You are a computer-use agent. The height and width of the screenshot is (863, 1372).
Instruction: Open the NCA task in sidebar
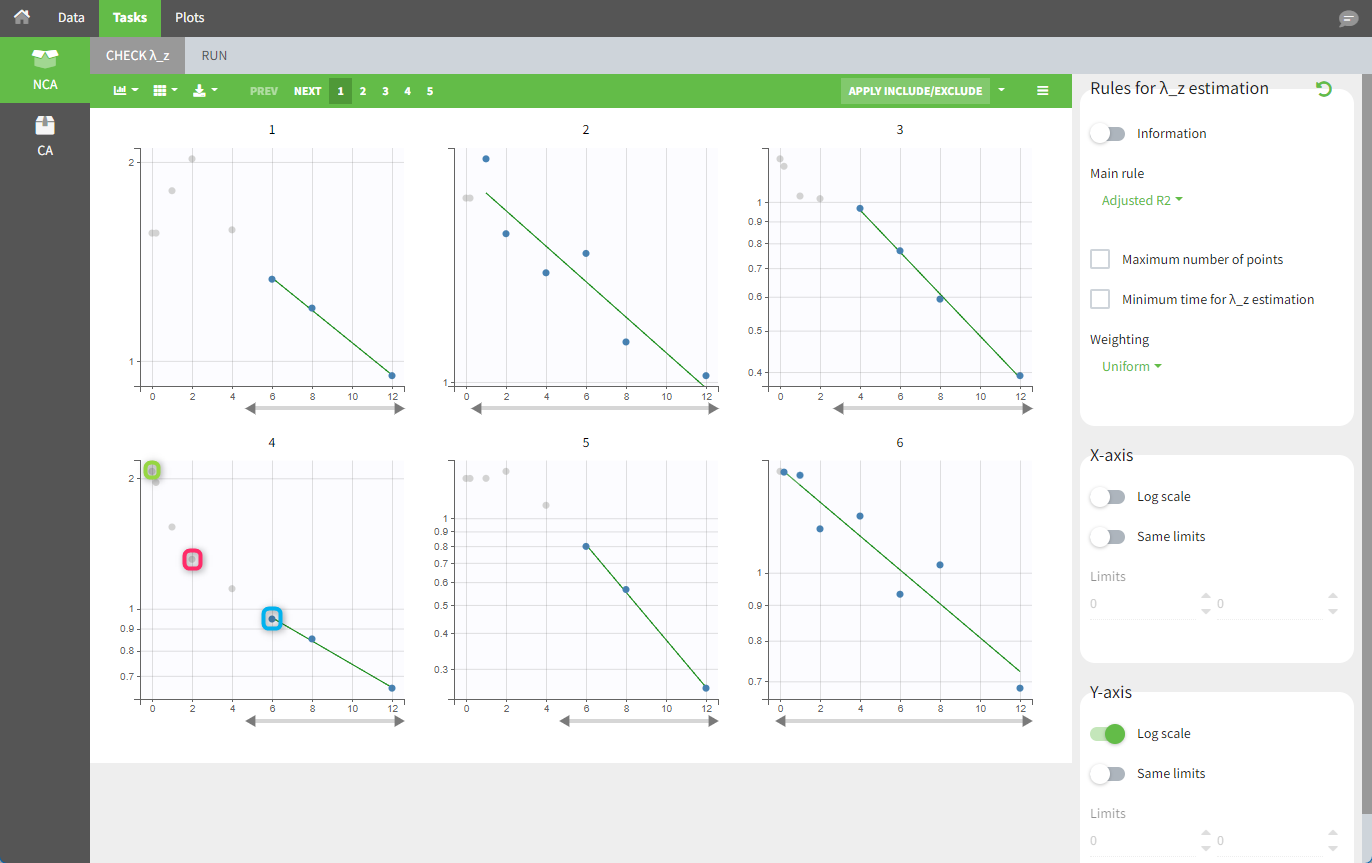tap(45, 68)
